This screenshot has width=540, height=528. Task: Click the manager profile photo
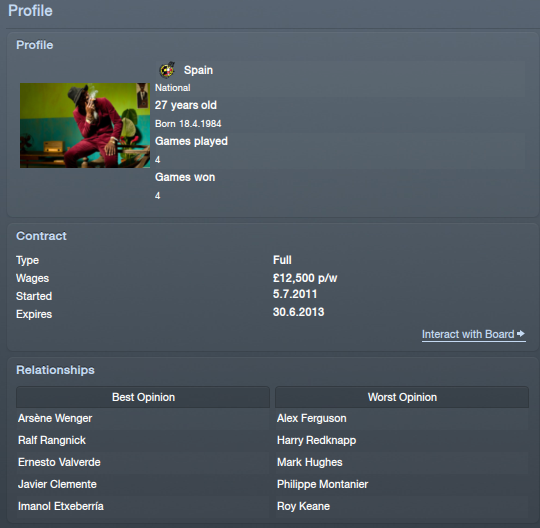(x=85, y=125)
